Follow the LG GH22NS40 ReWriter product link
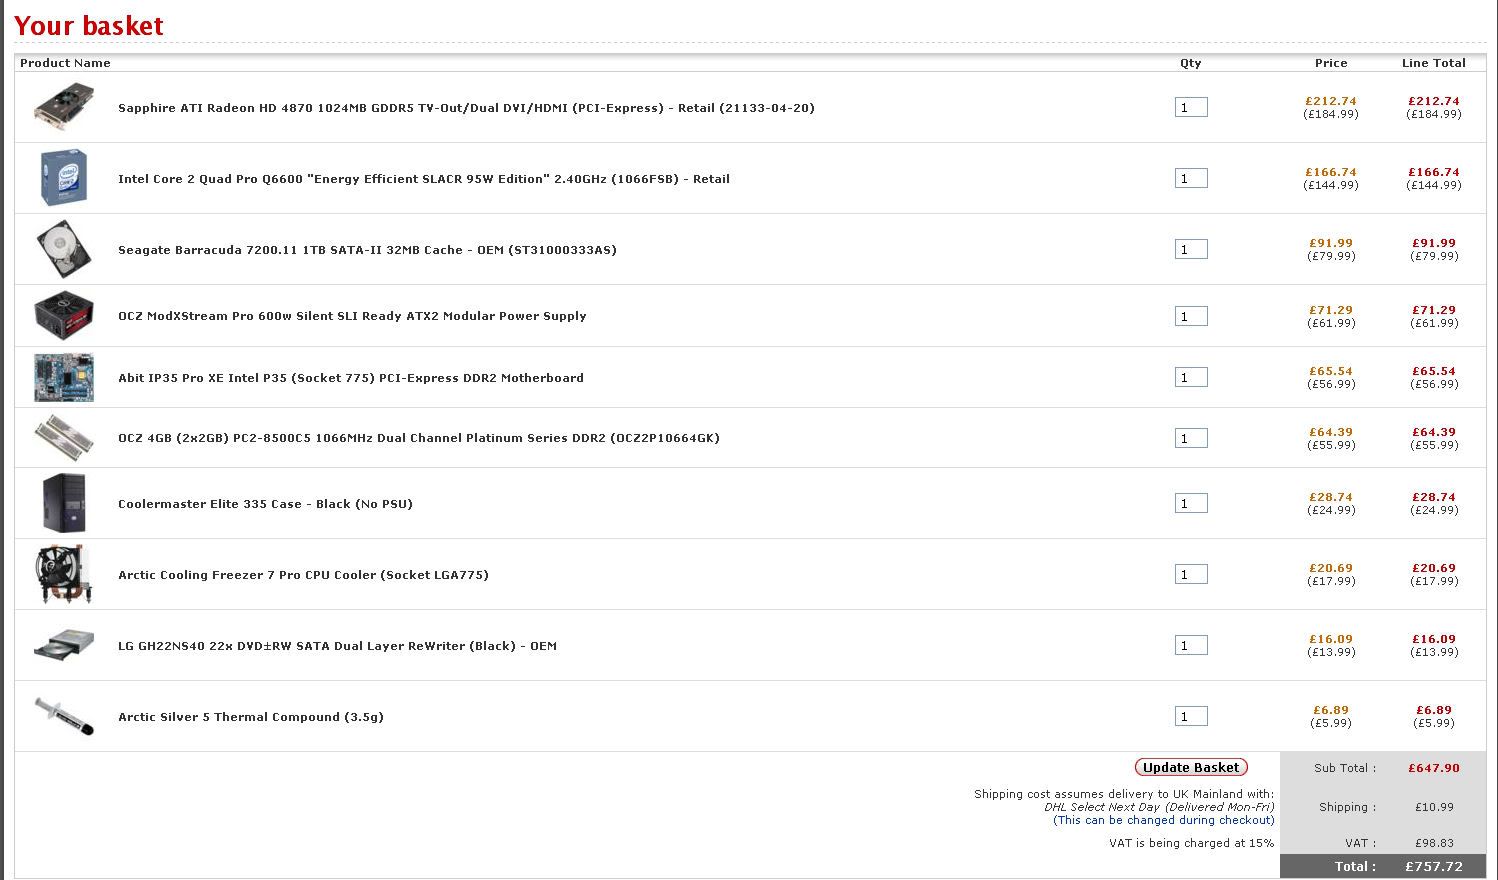The height and width of the screenshot is (880, 1498). [337, 646]
